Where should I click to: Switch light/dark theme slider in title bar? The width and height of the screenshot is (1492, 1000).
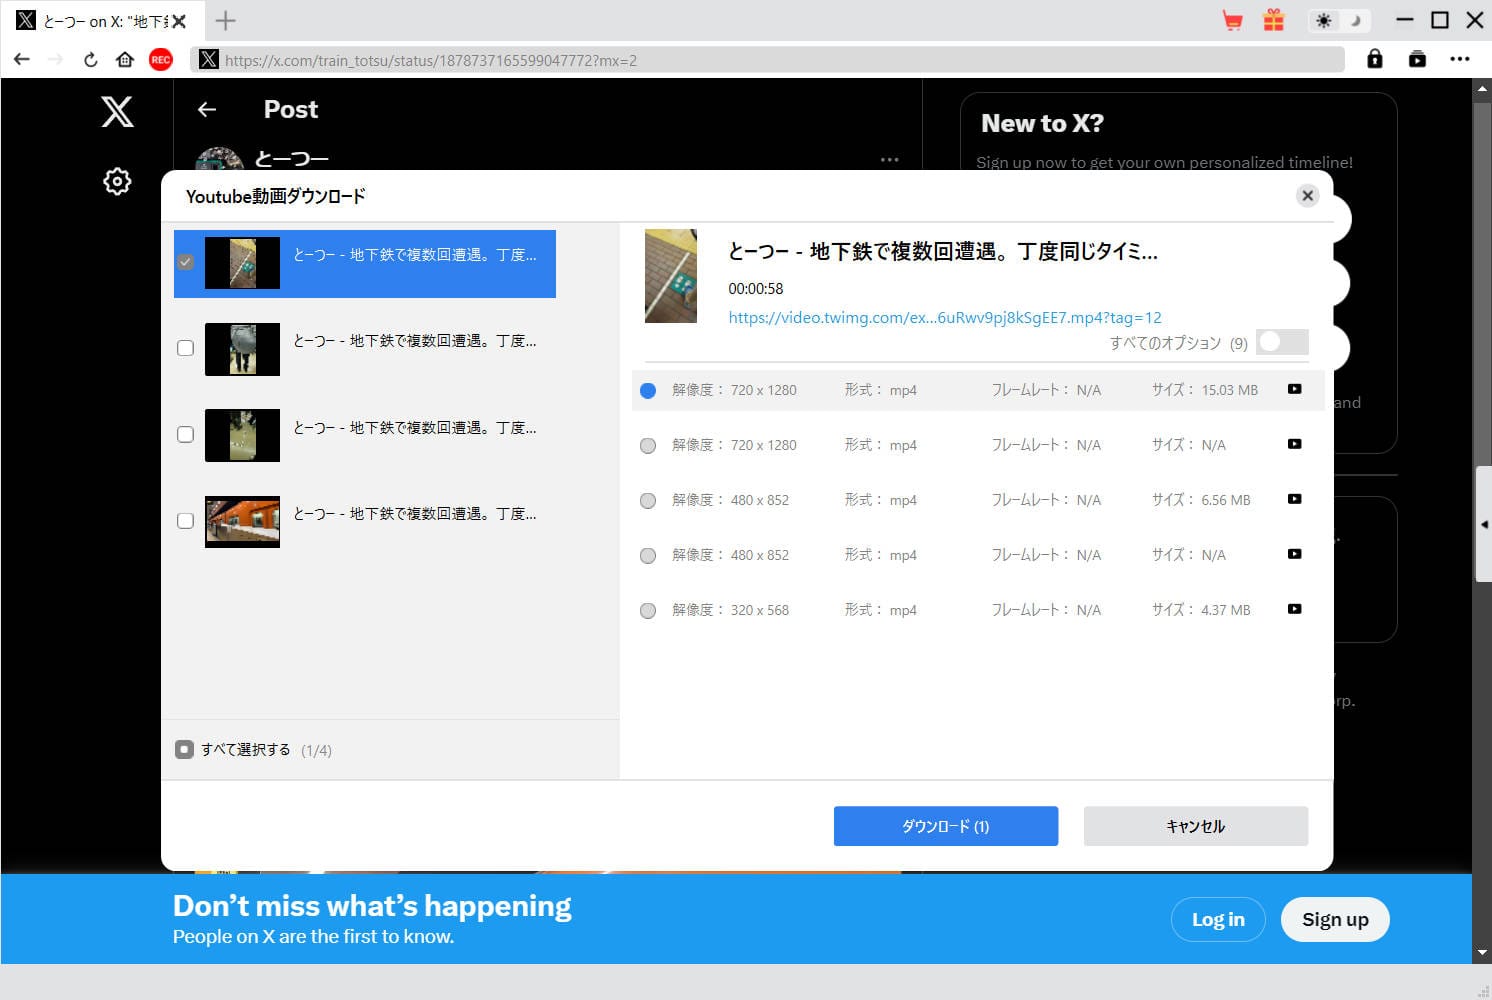click(x=1339, y=21)
